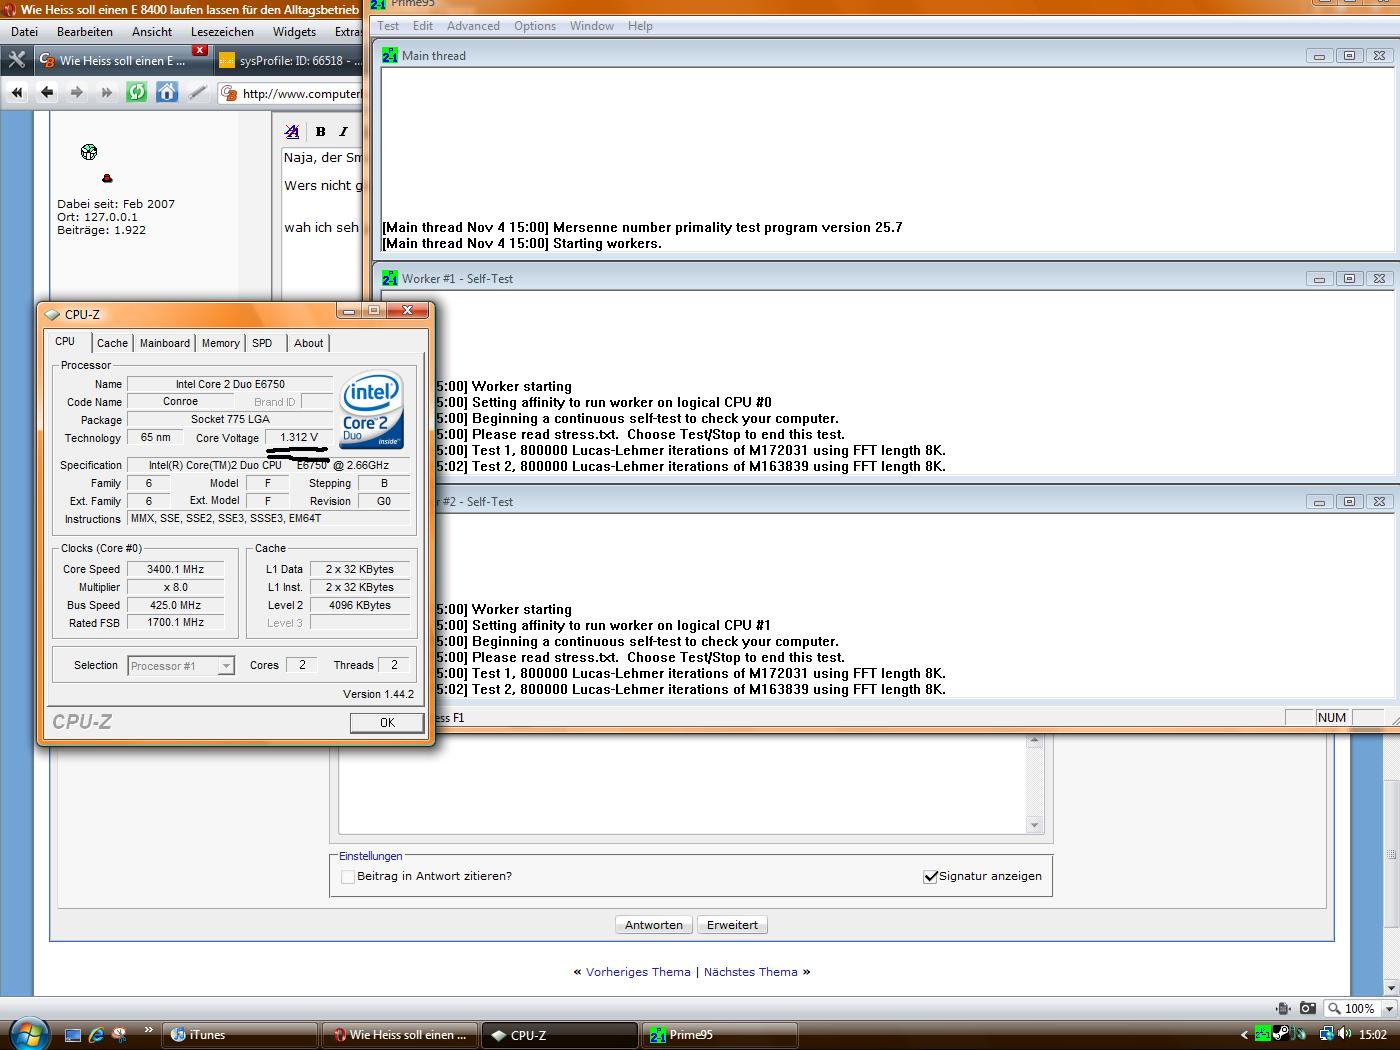Click the fit-to-width icon in status bar
This screenshot has height=1050, width=1400.
(1284, 1008)
